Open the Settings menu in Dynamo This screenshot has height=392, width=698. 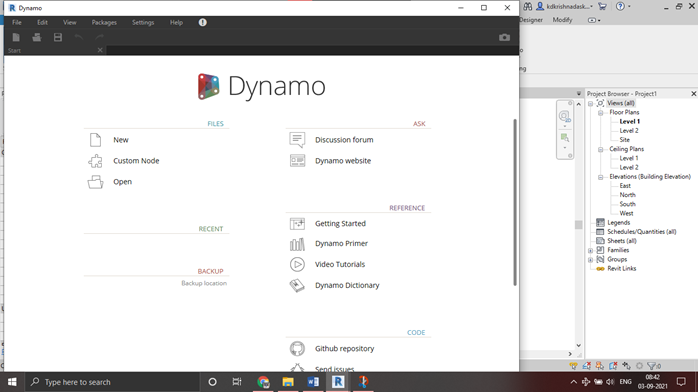click(x=143, y=22)
